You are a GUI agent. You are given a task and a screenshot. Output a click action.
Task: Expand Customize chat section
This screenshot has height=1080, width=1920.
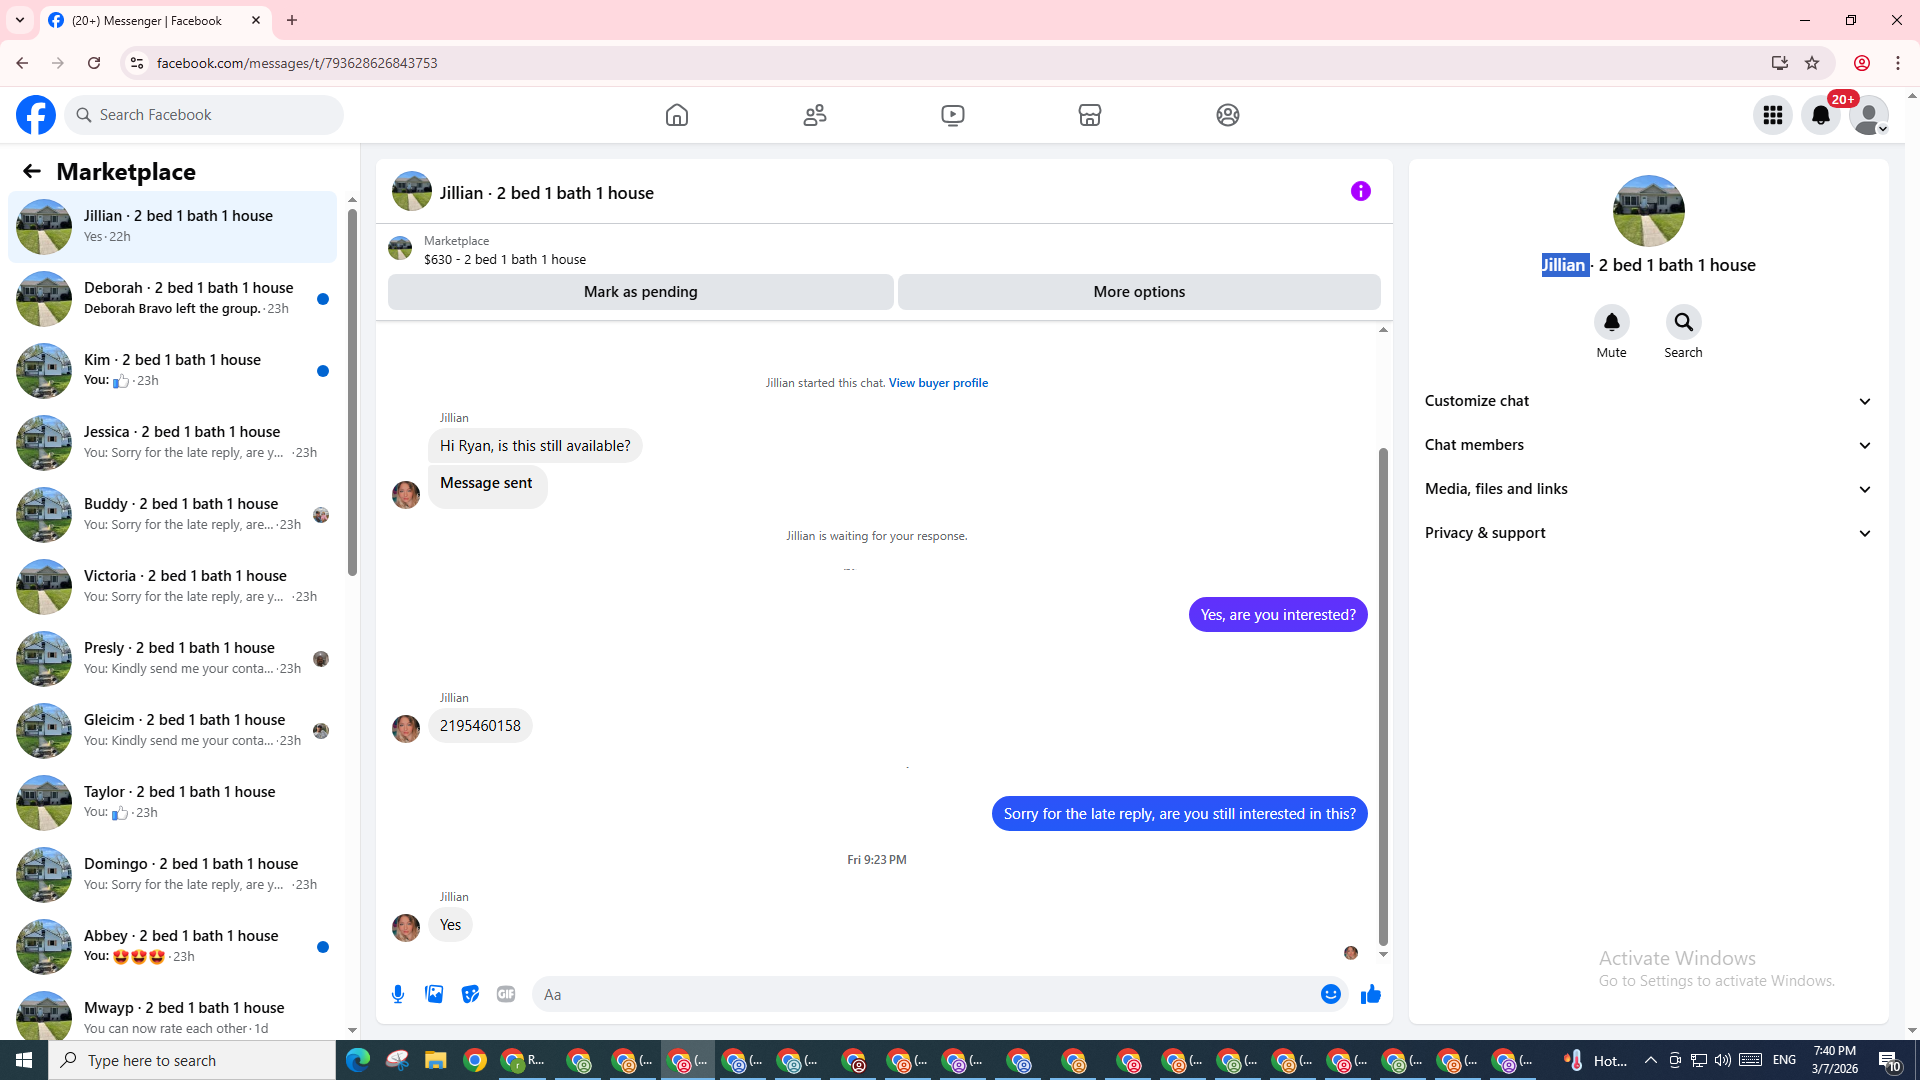click(x=1648, y=401)
